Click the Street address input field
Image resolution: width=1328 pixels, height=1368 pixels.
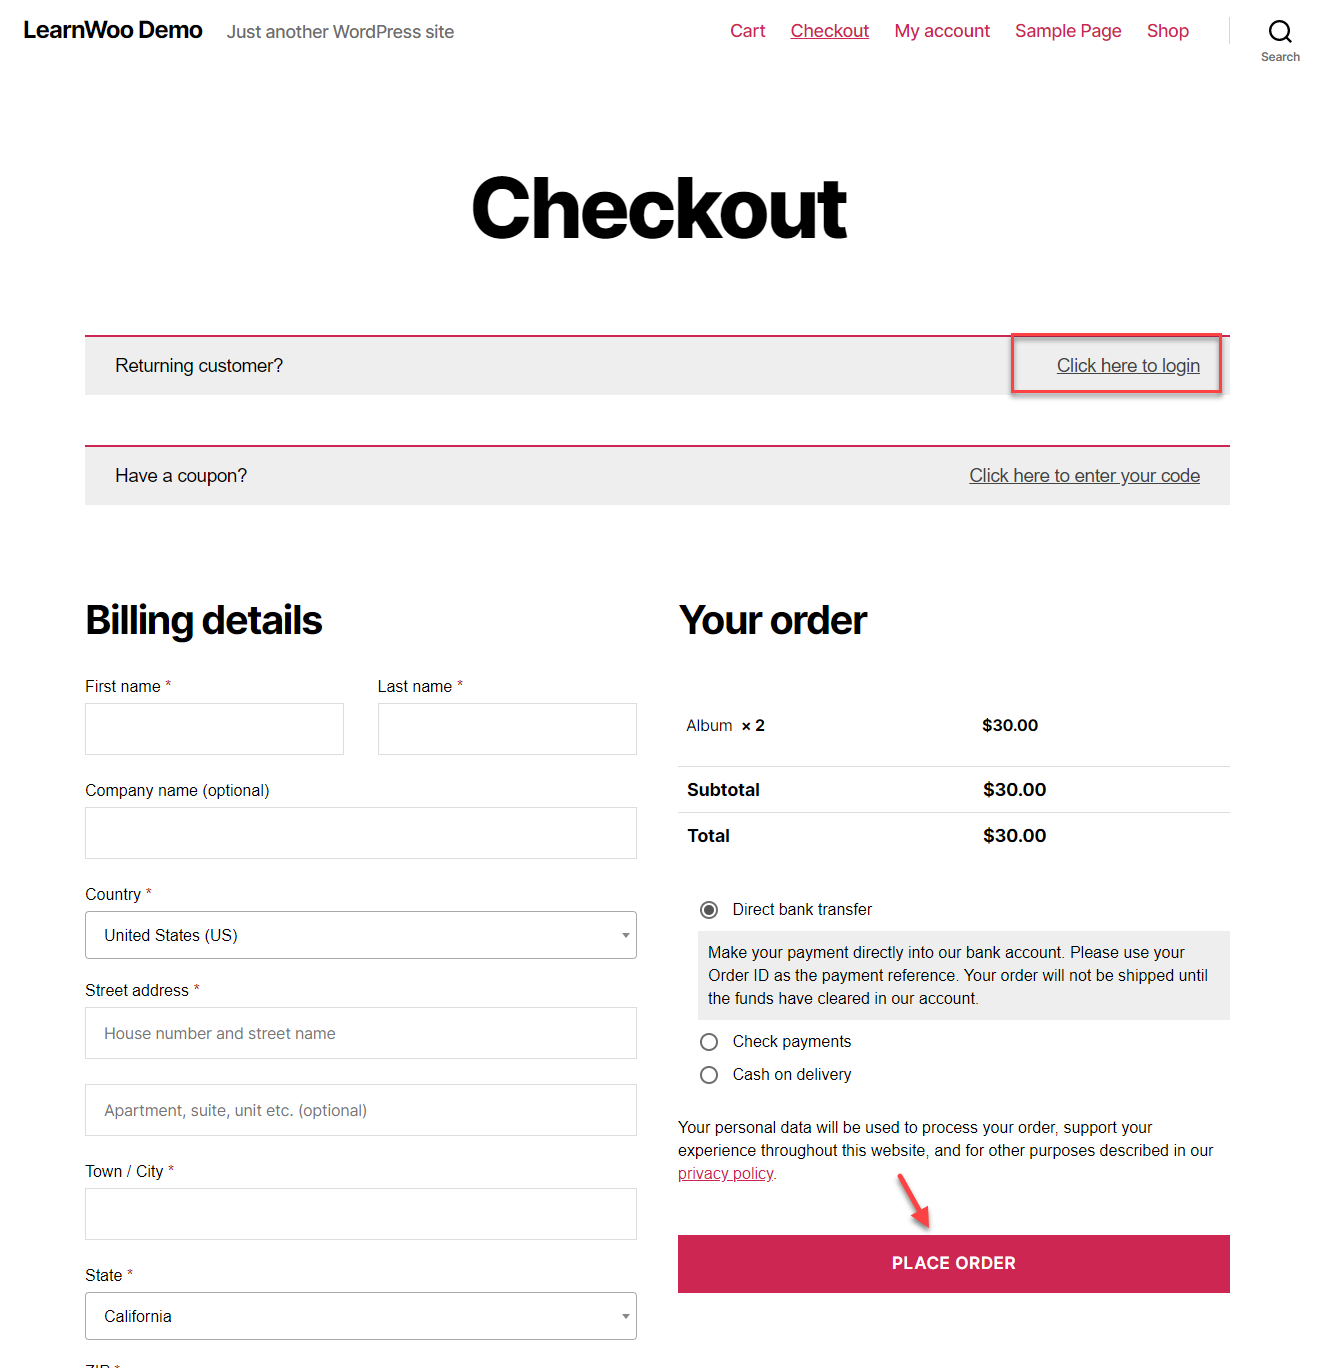360,1033
